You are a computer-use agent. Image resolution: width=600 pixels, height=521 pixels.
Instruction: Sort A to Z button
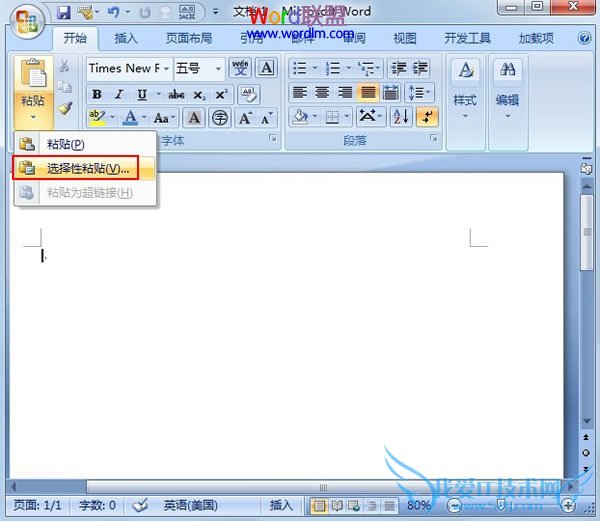click(x=401, y=116)
